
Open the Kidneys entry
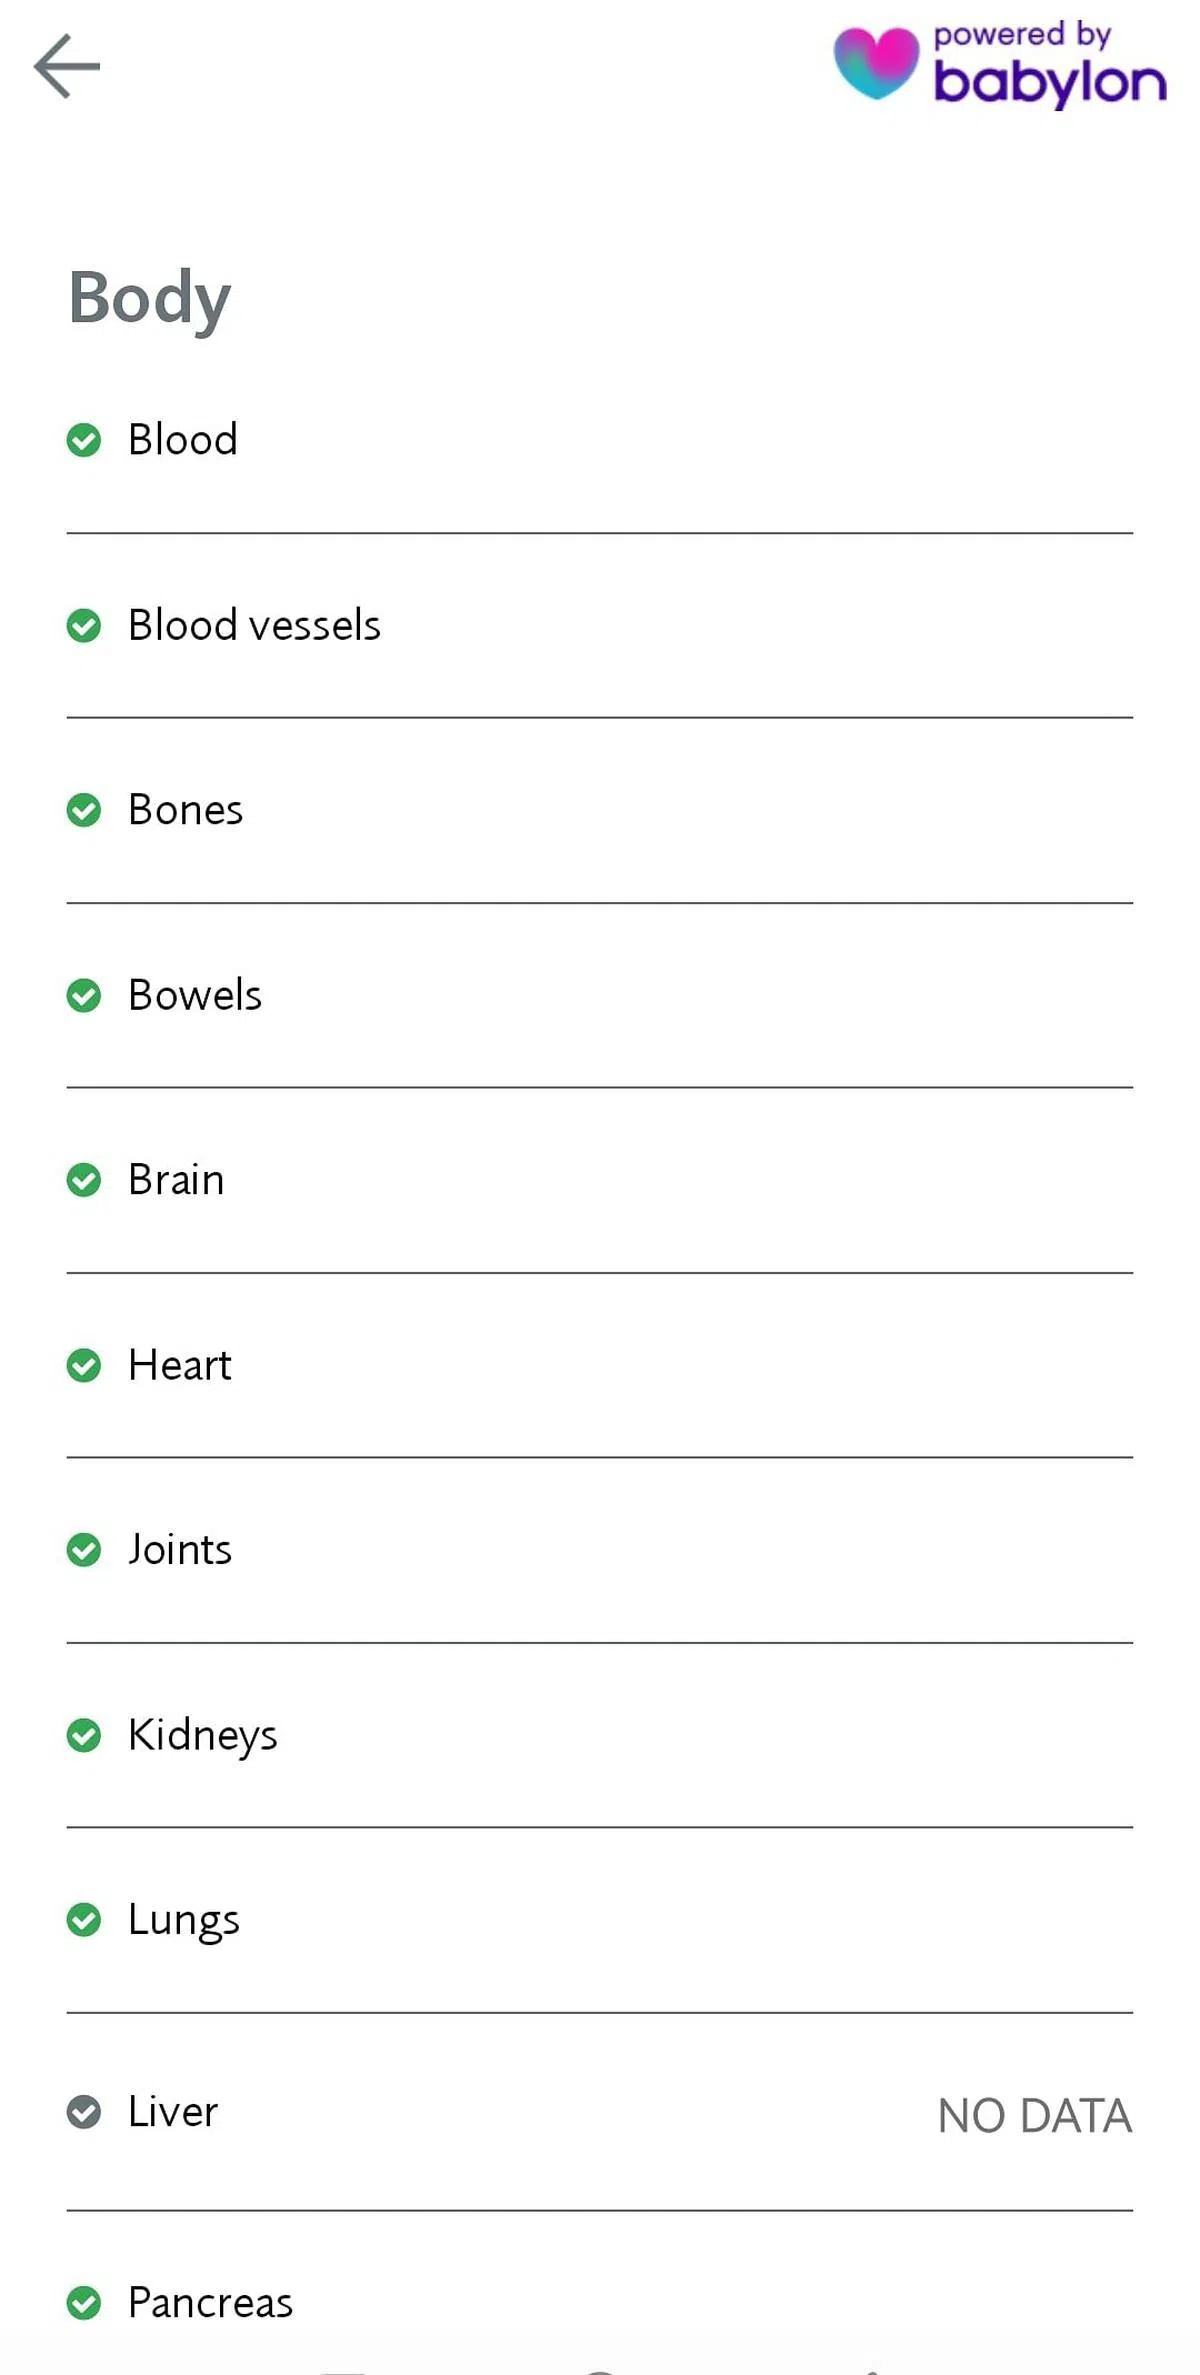tap(203, 1735)
